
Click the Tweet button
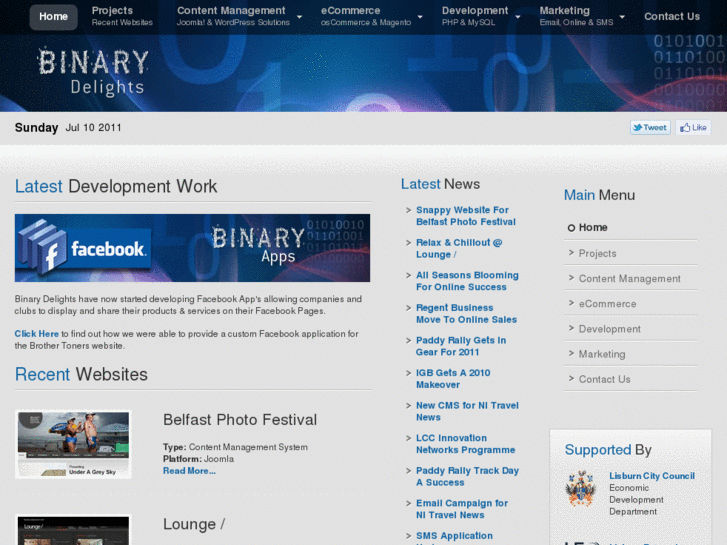(x=650, y=128)
